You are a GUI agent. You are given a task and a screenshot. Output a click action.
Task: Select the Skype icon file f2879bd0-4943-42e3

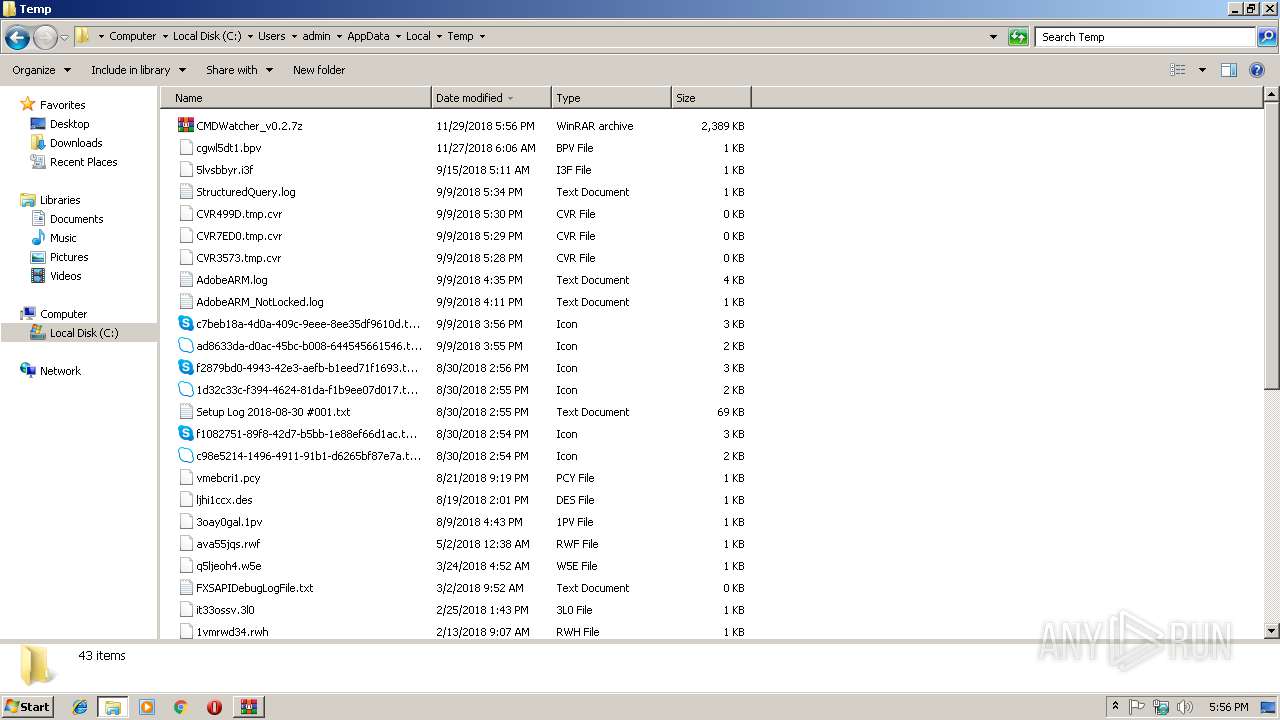(x=185, y=368)
